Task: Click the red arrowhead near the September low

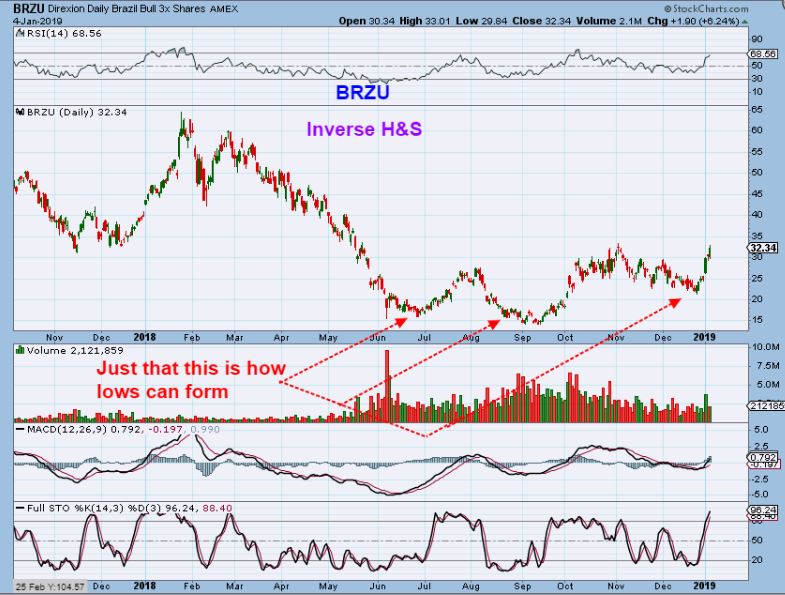Action: (499, 319)
